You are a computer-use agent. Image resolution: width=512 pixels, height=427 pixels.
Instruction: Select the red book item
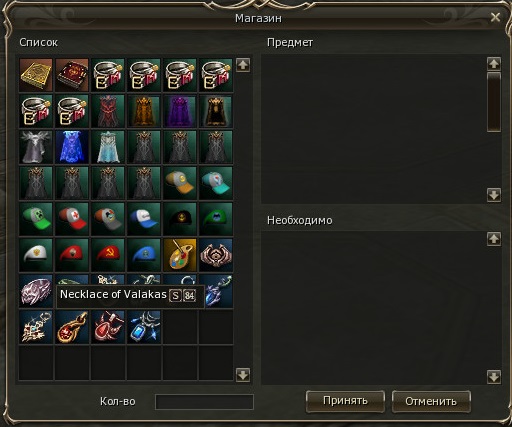[72, 75]
